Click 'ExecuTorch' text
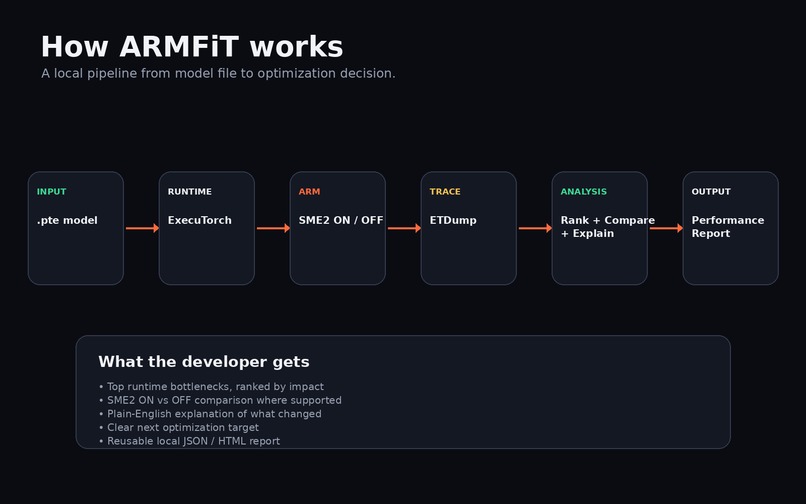 199,220
